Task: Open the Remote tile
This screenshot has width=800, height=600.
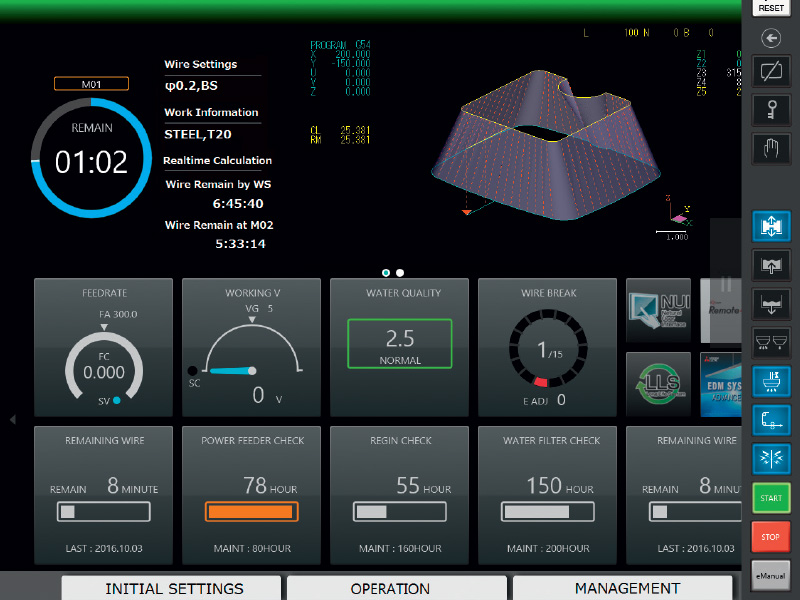Action: click(721, 310)
